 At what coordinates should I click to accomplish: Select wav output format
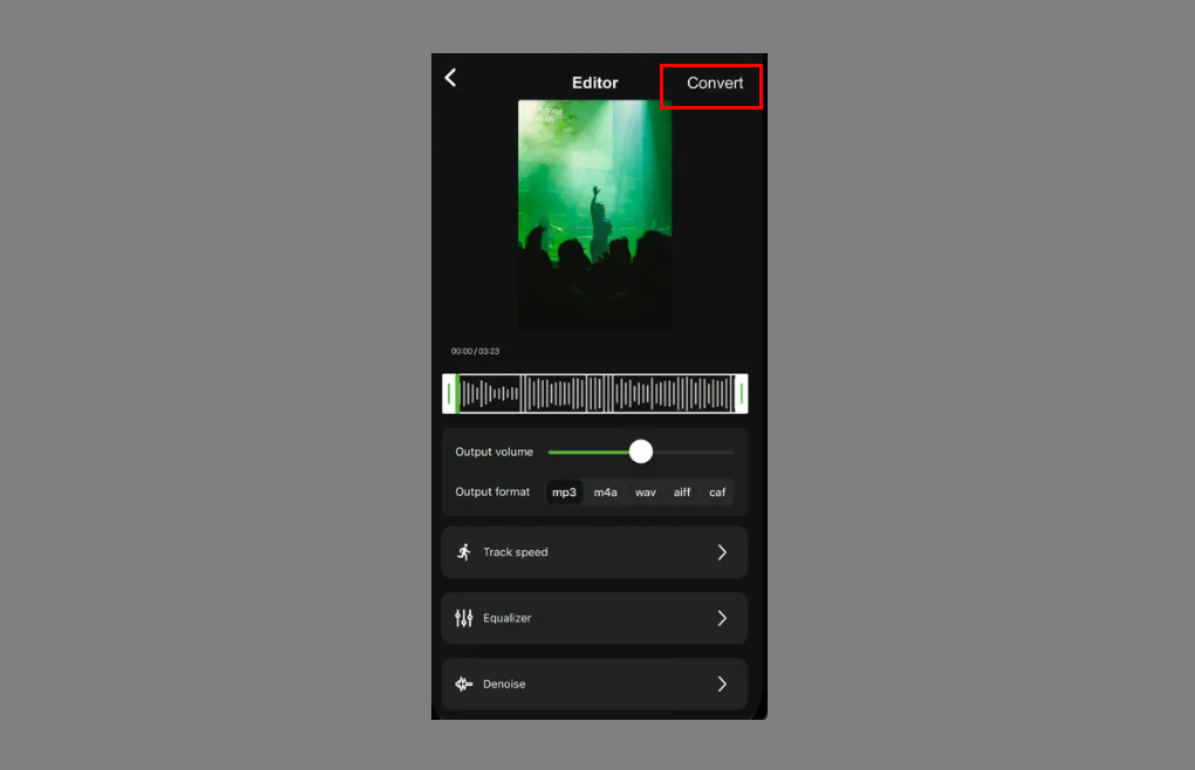pos(646,492)
